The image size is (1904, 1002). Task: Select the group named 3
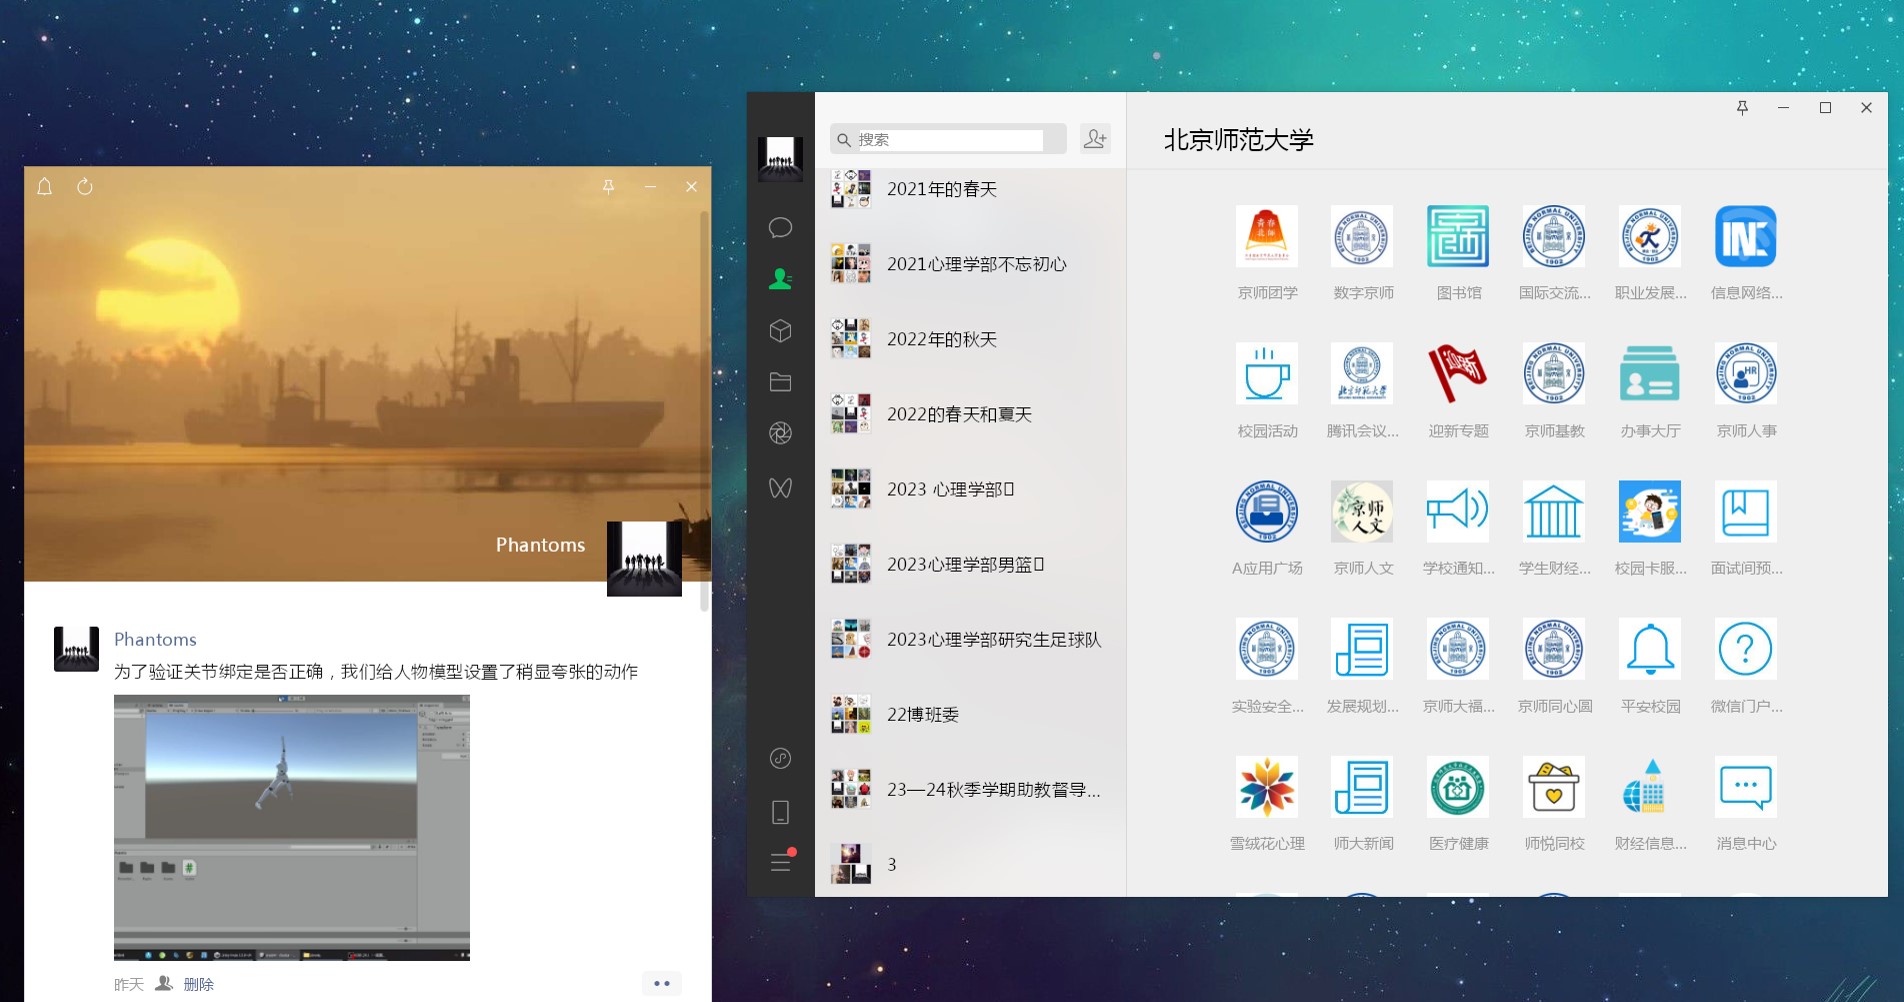click(970, 864)
